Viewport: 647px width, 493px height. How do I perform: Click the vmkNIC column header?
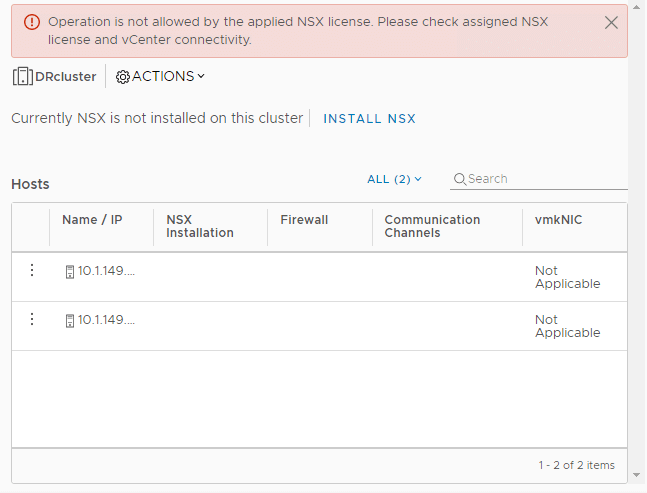(x=558, y=219)
